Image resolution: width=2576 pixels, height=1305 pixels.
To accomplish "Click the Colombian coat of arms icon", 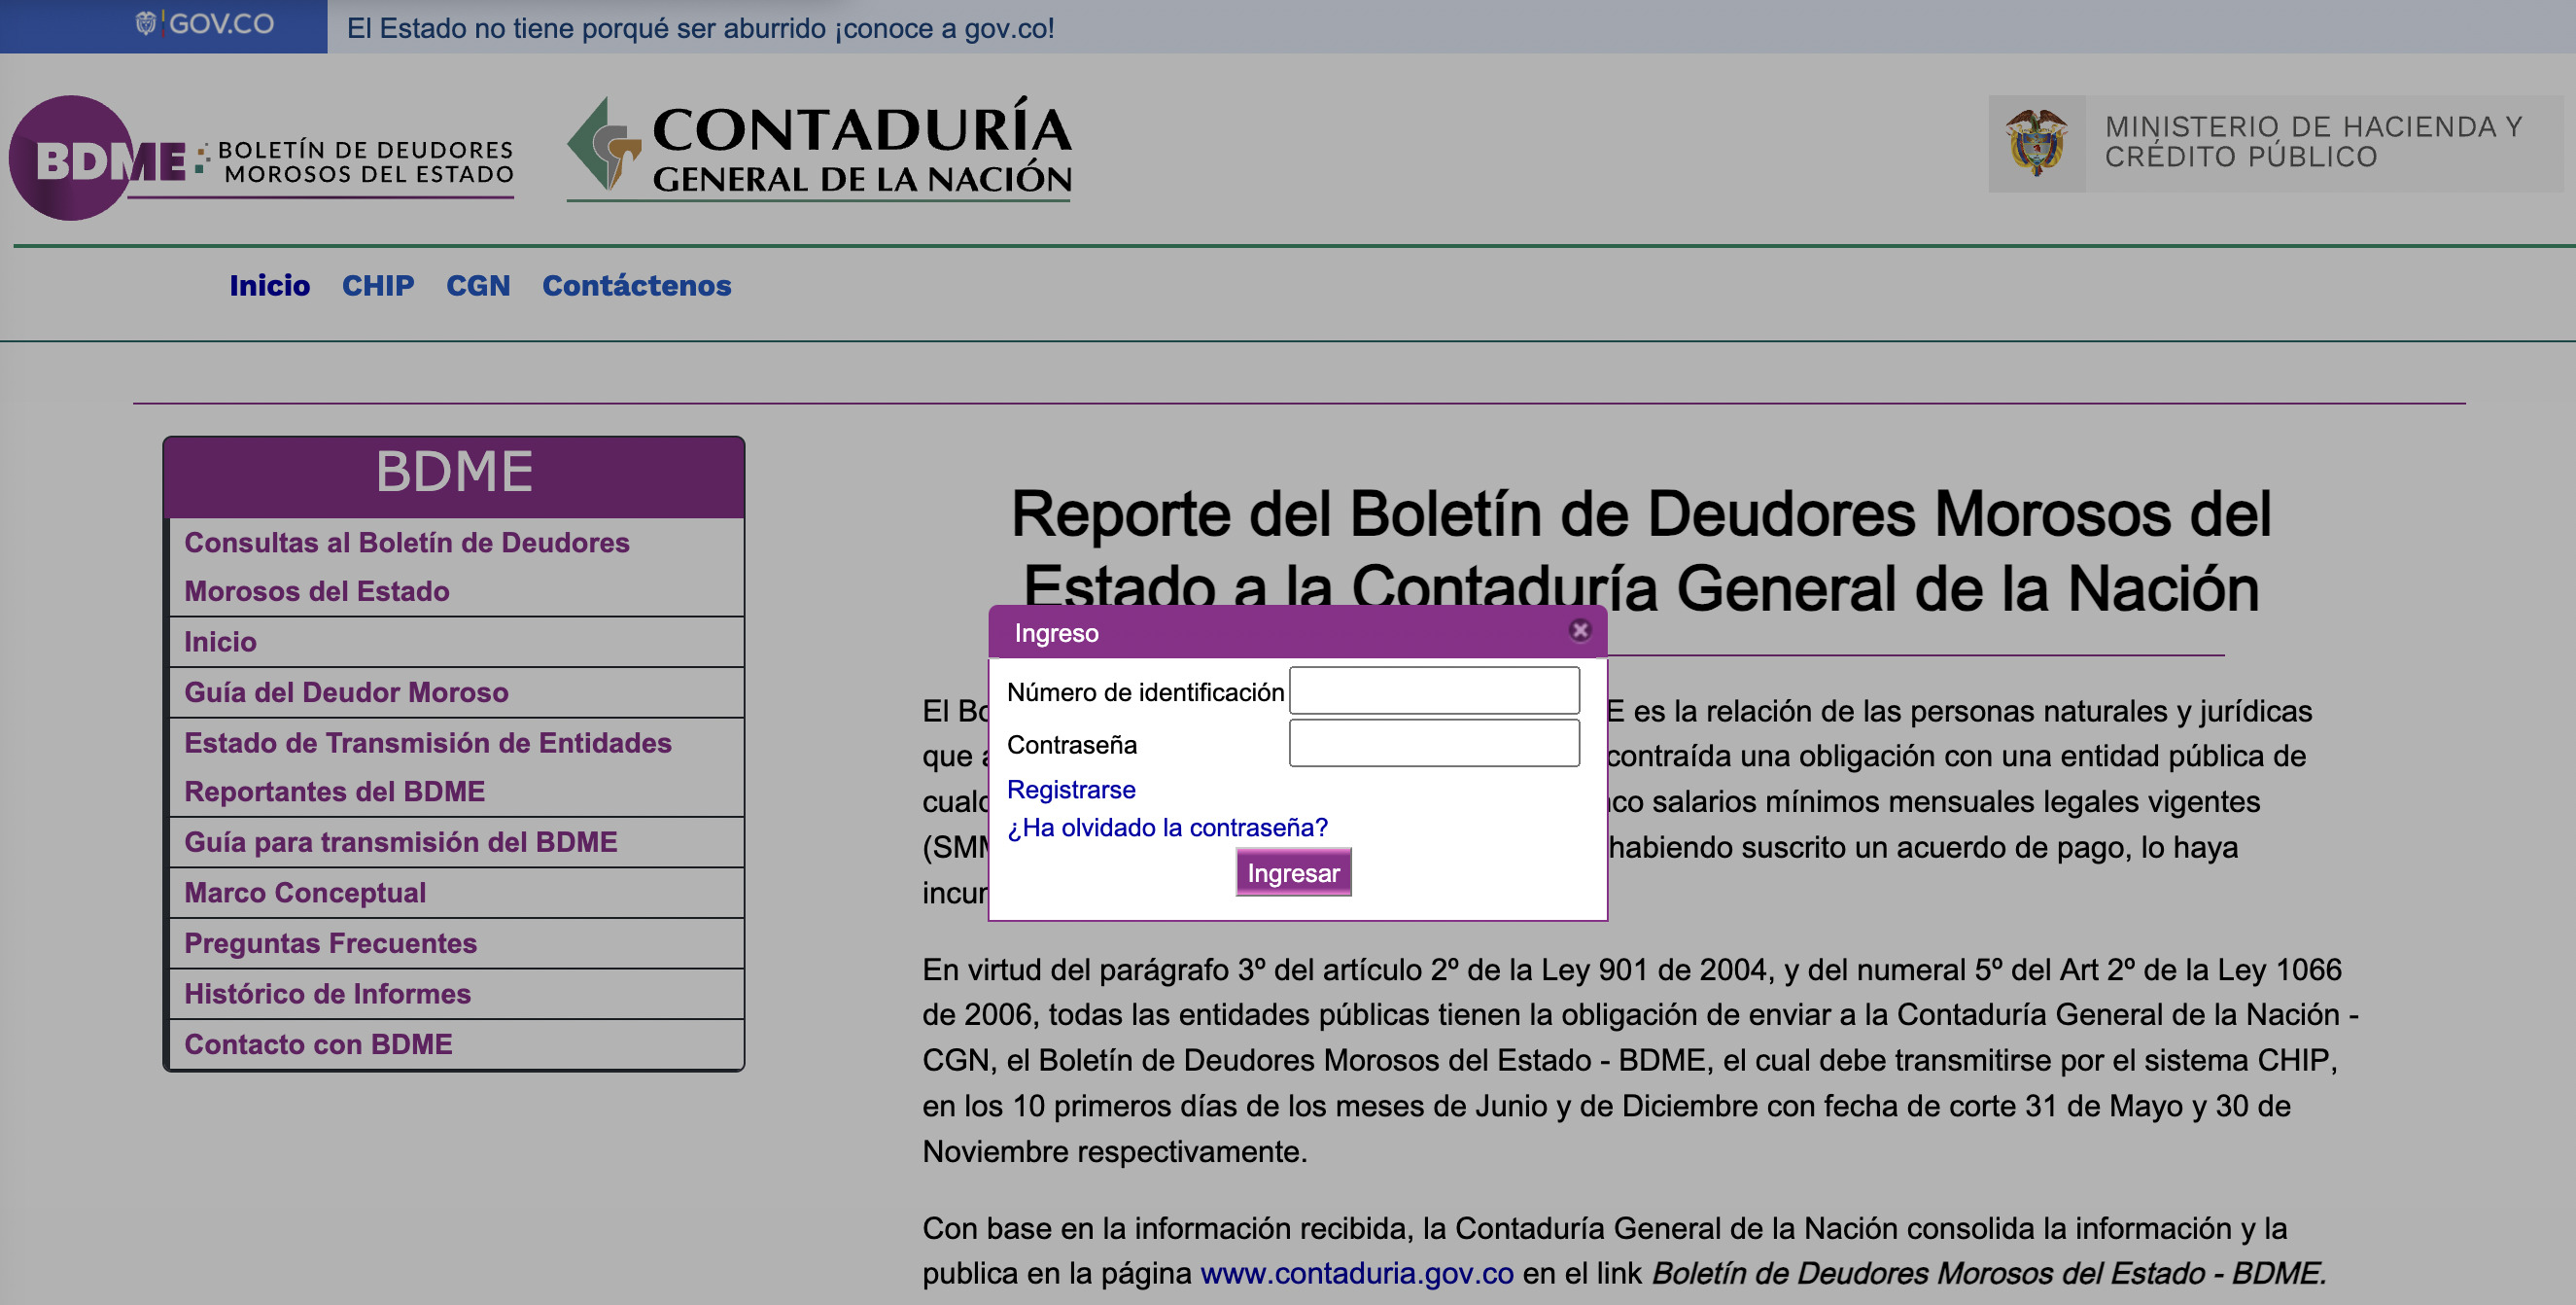I will [2036, 143].
